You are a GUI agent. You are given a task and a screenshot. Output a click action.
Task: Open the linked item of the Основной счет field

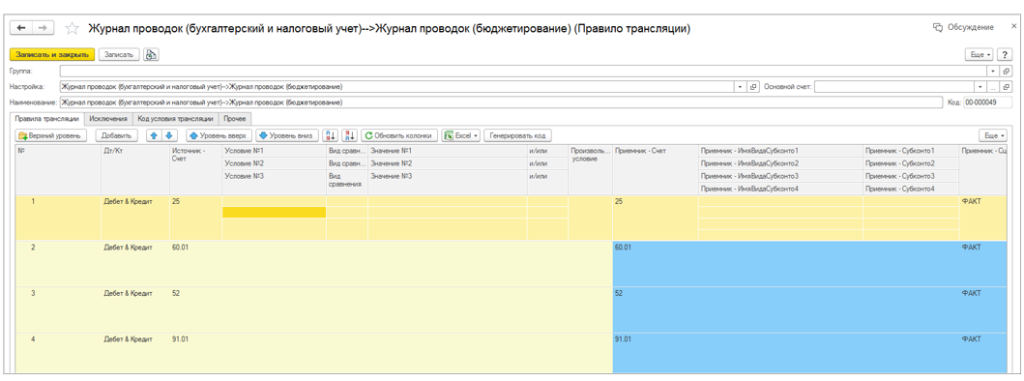click(x=1006, y=86)
